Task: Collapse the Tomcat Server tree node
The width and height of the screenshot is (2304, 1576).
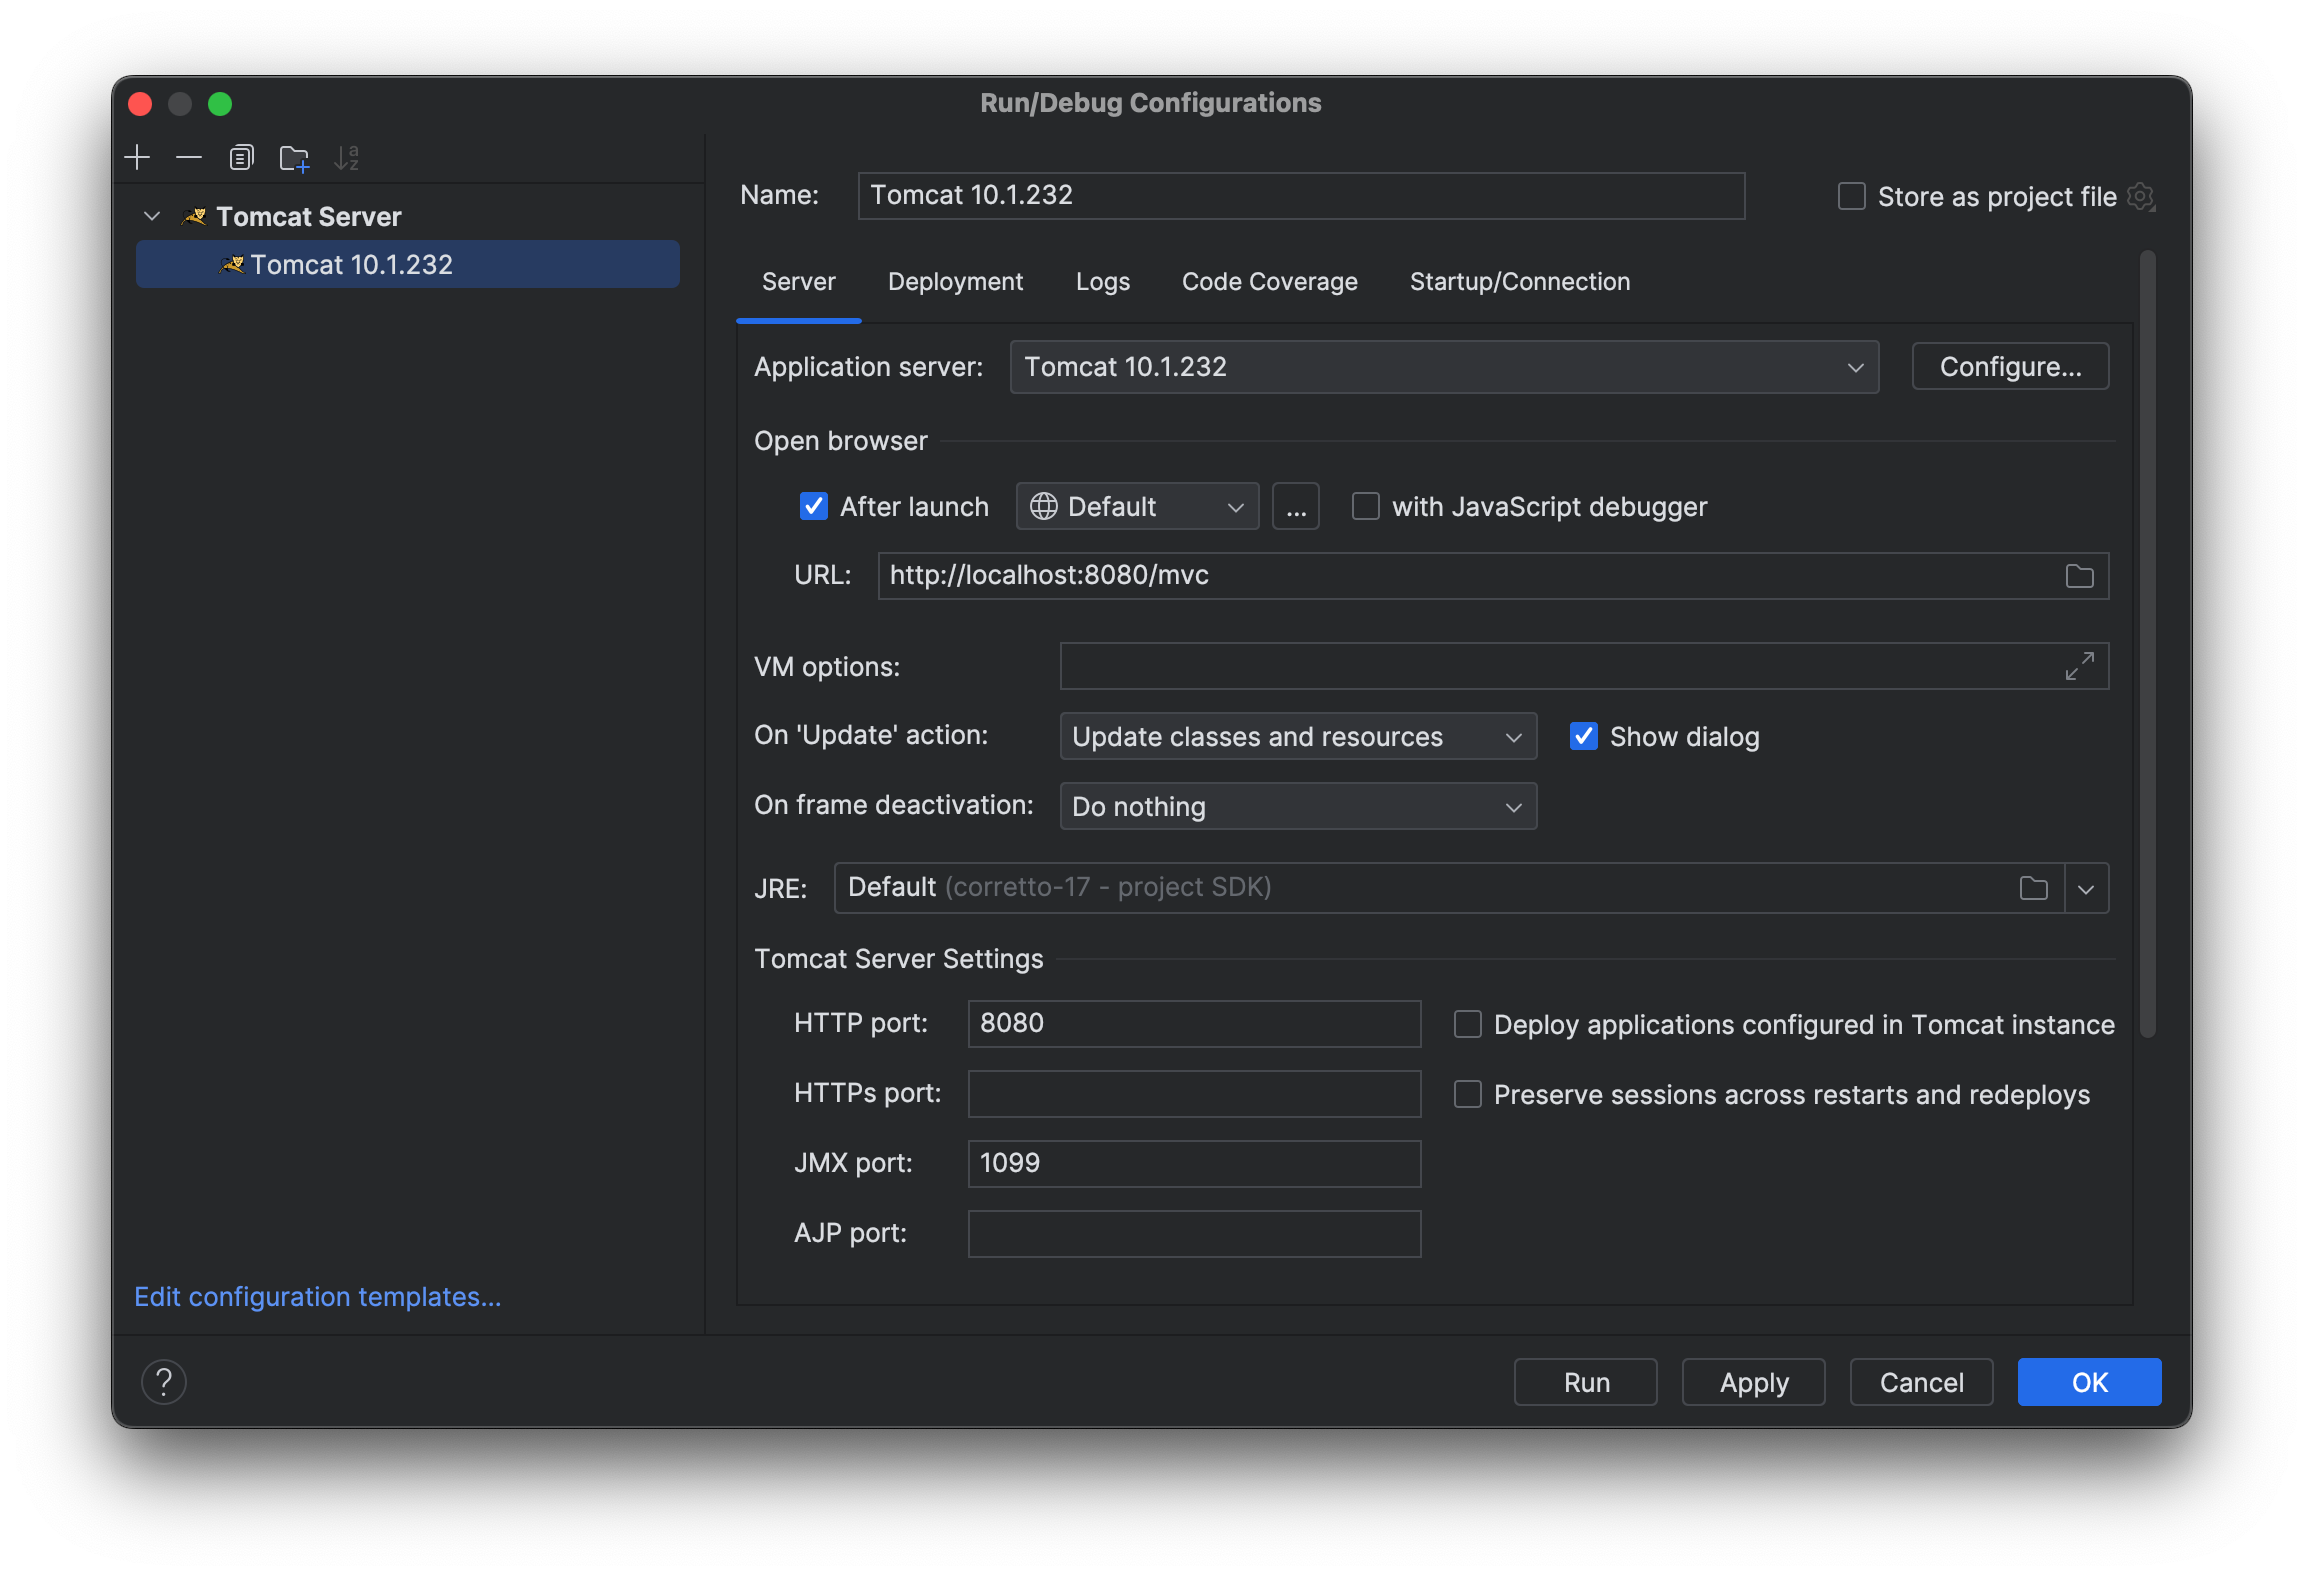Action: click(x=152, y=215)
